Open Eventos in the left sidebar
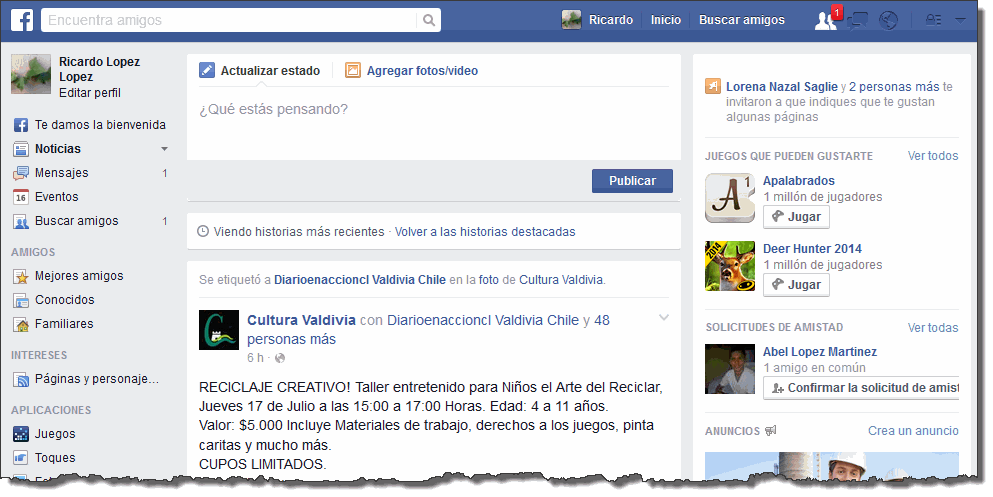 click(56, 197)
